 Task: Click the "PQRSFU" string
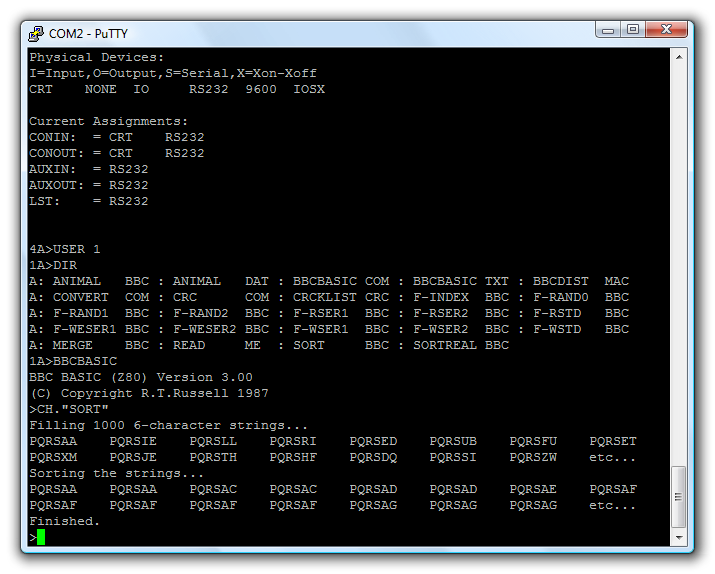click(x=533, y=441)
